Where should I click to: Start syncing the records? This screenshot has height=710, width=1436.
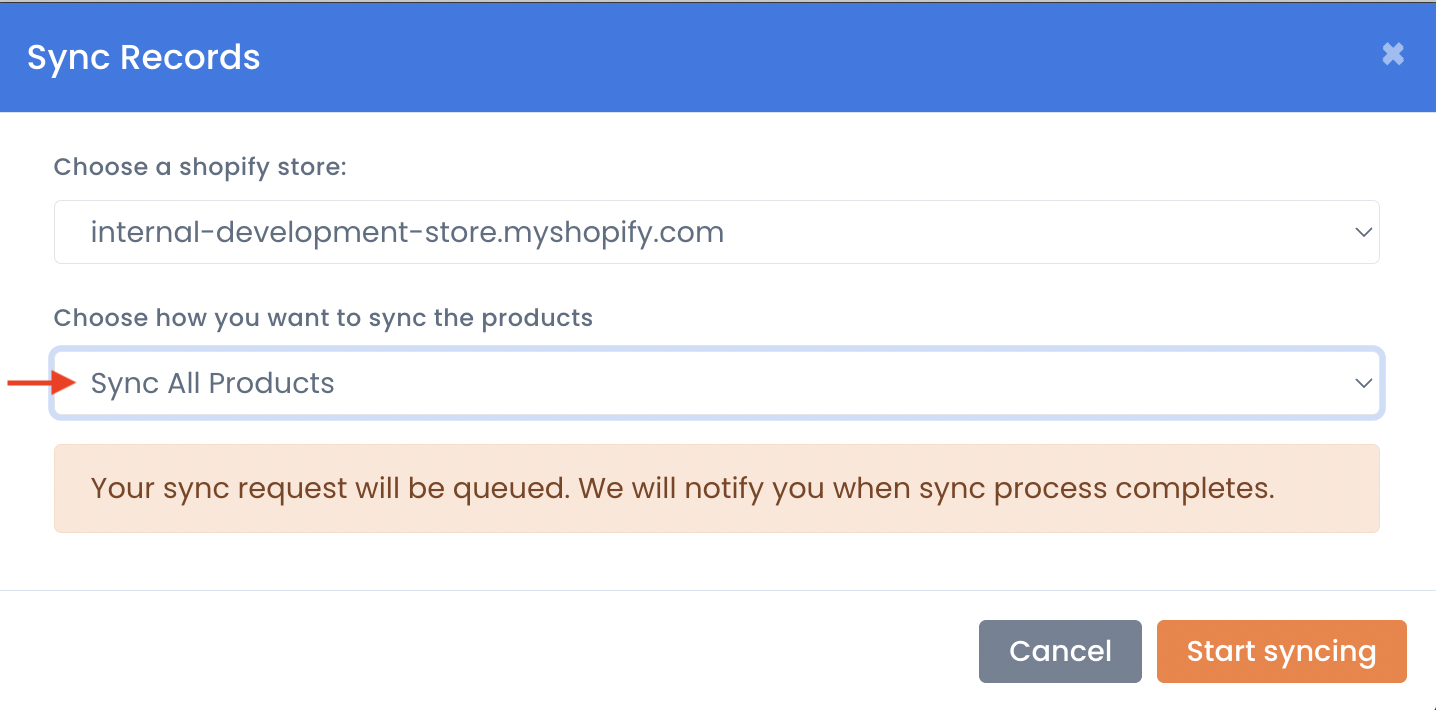1281,651
